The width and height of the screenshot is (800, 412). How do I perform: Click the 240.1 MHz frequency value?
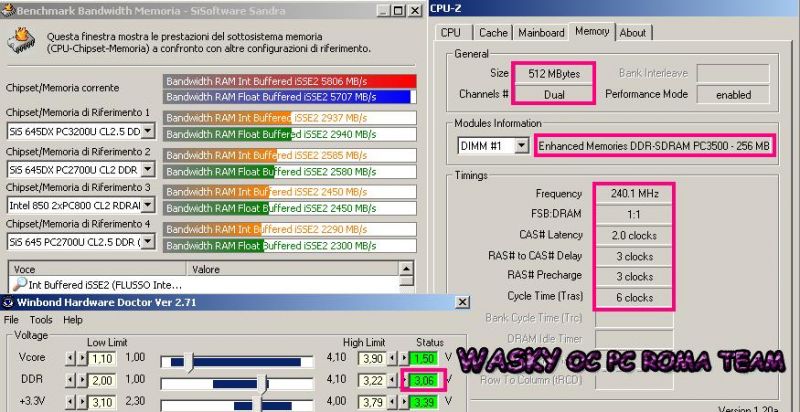click(x=634, y=194)
